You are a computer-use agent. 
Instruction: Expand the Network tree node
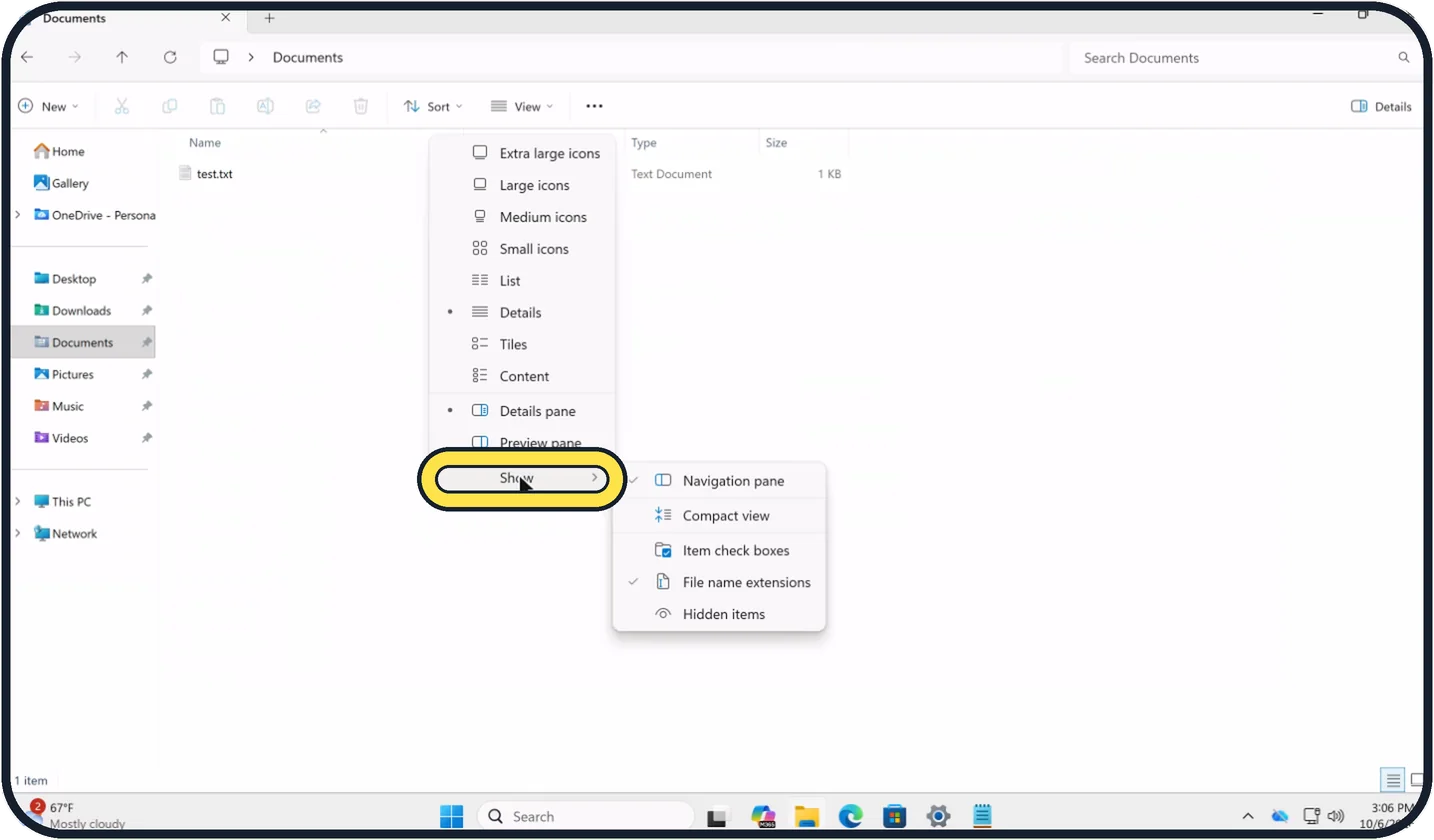point(18,534)
